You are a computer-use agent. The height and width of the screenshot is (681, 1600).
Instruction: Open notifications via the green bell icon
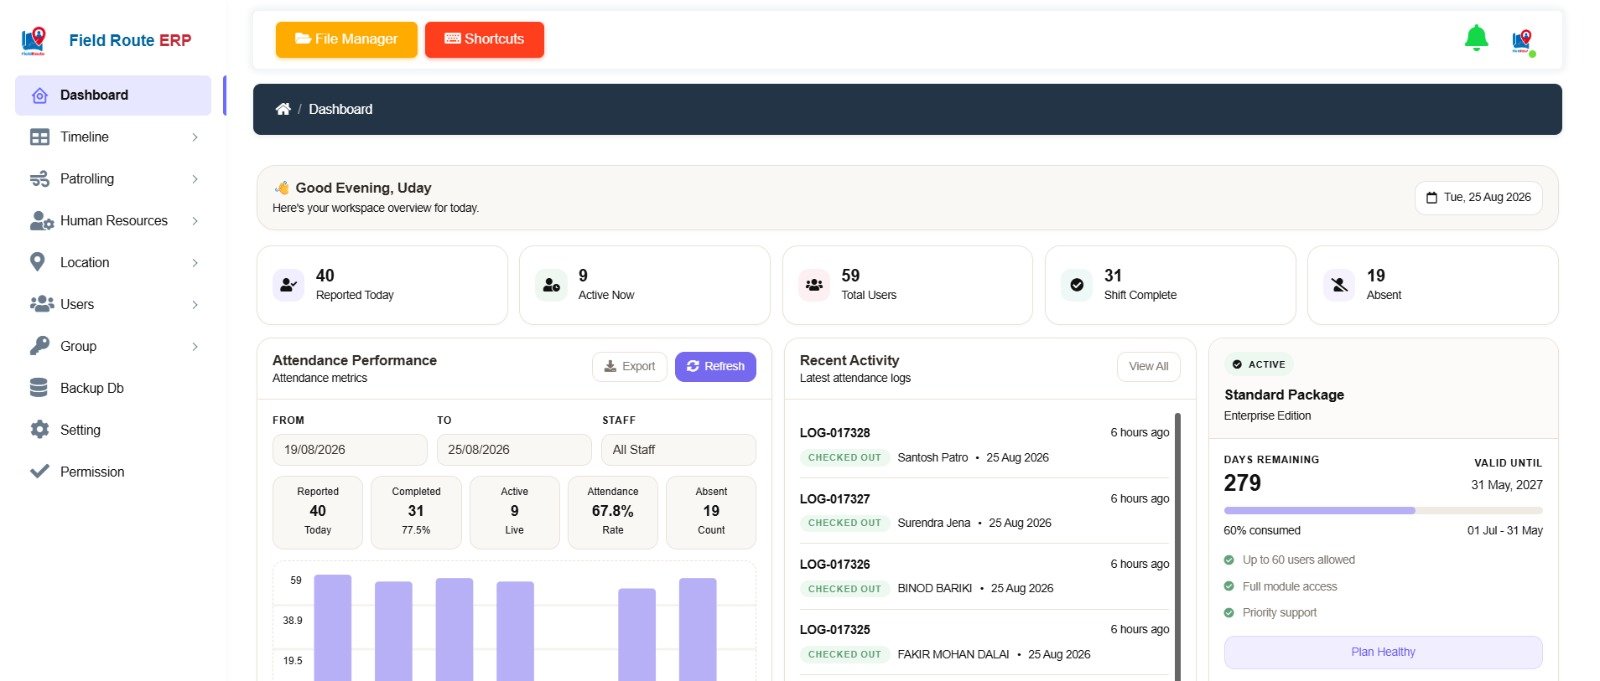click(1476, 38)
